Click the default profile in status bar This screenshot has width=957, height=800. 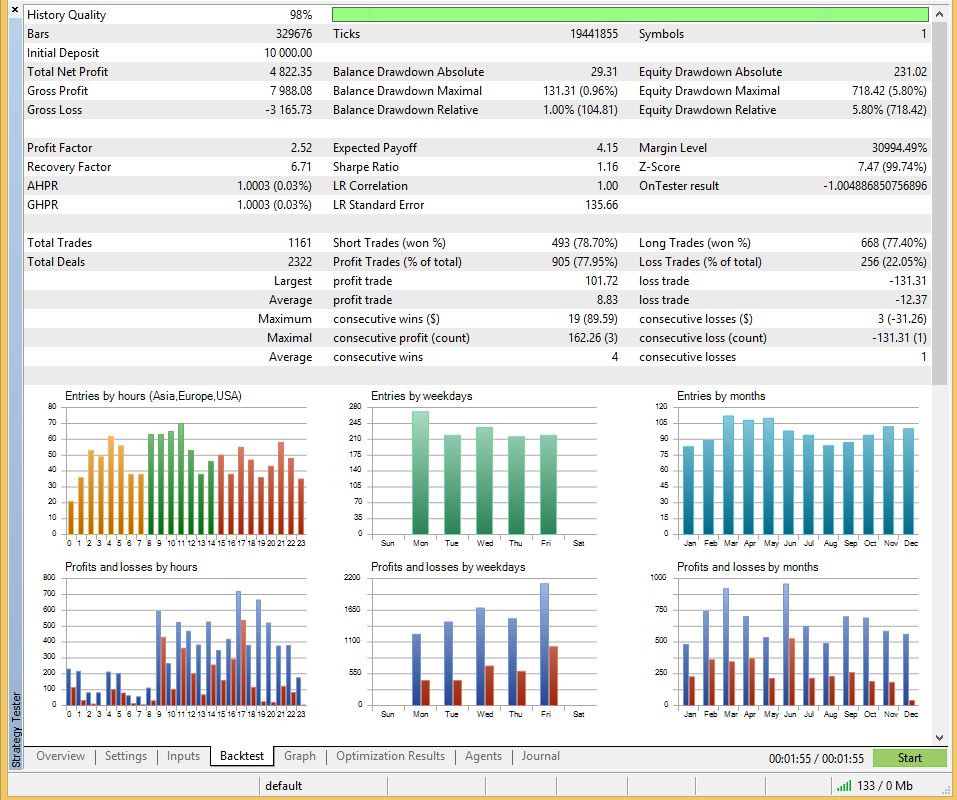click(284, 786)
